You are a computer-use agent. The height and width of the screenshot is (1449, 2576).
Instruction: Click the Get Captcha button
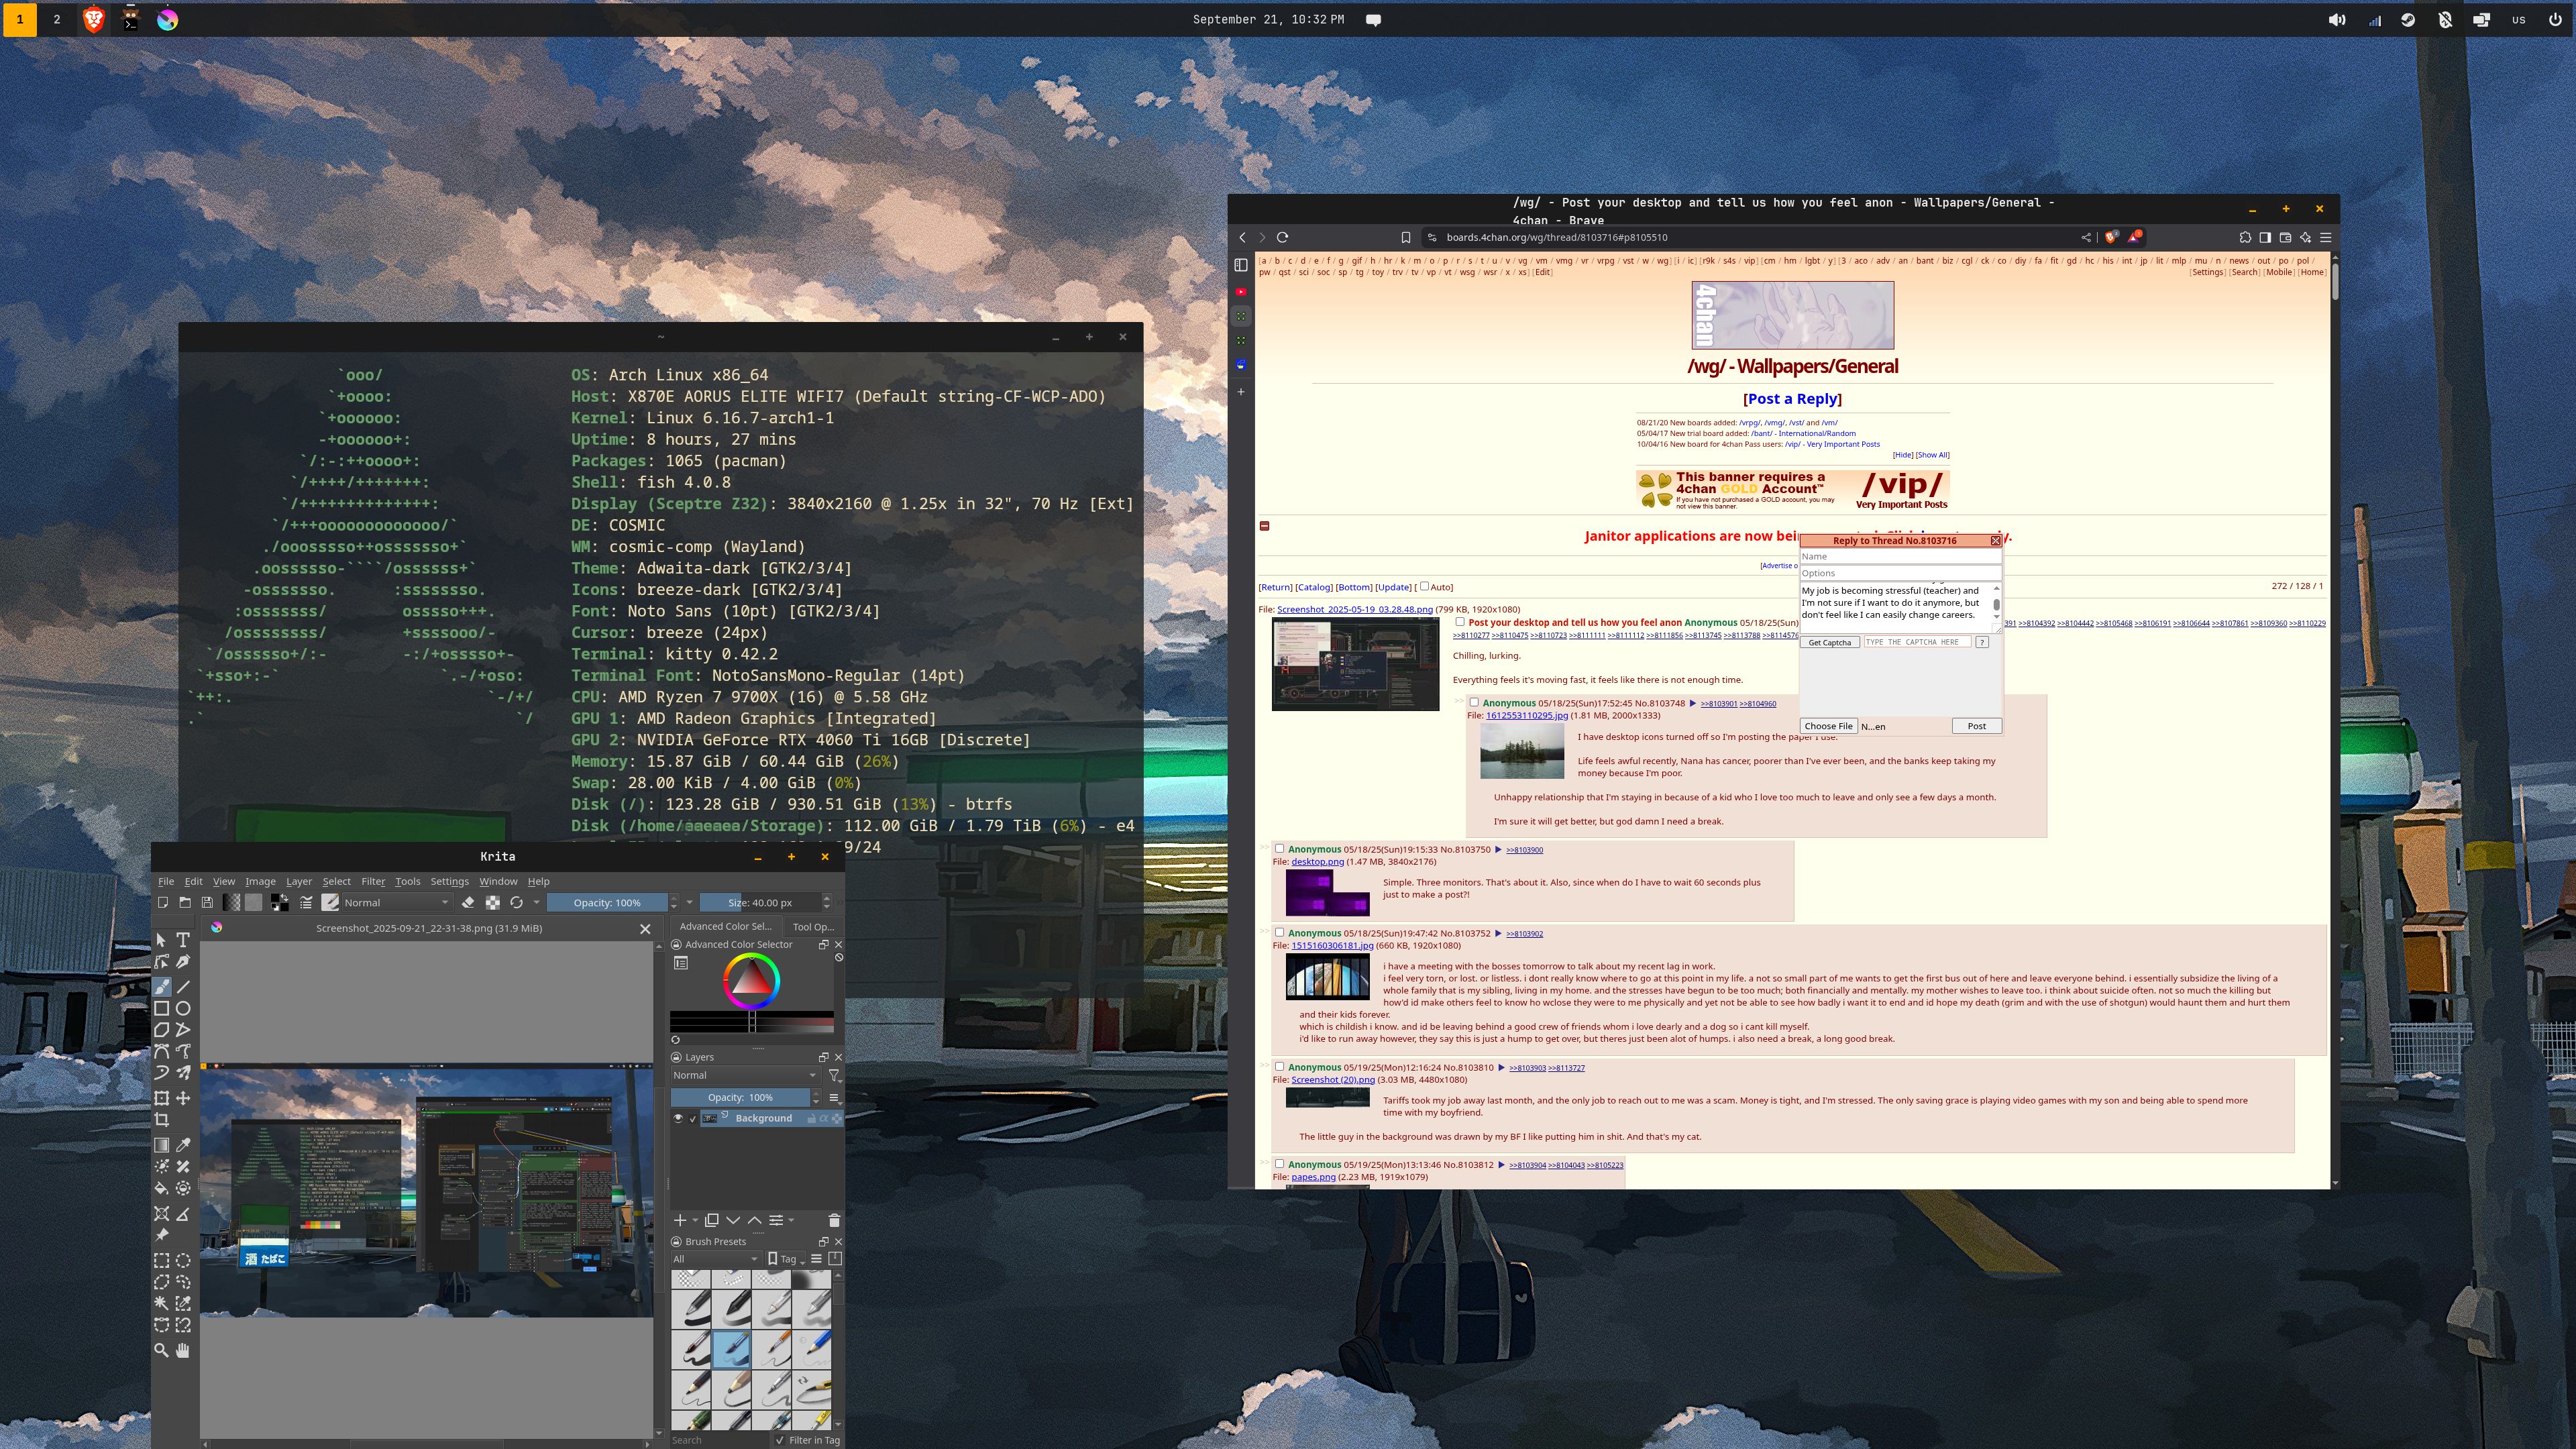(x=1829, y=642)
